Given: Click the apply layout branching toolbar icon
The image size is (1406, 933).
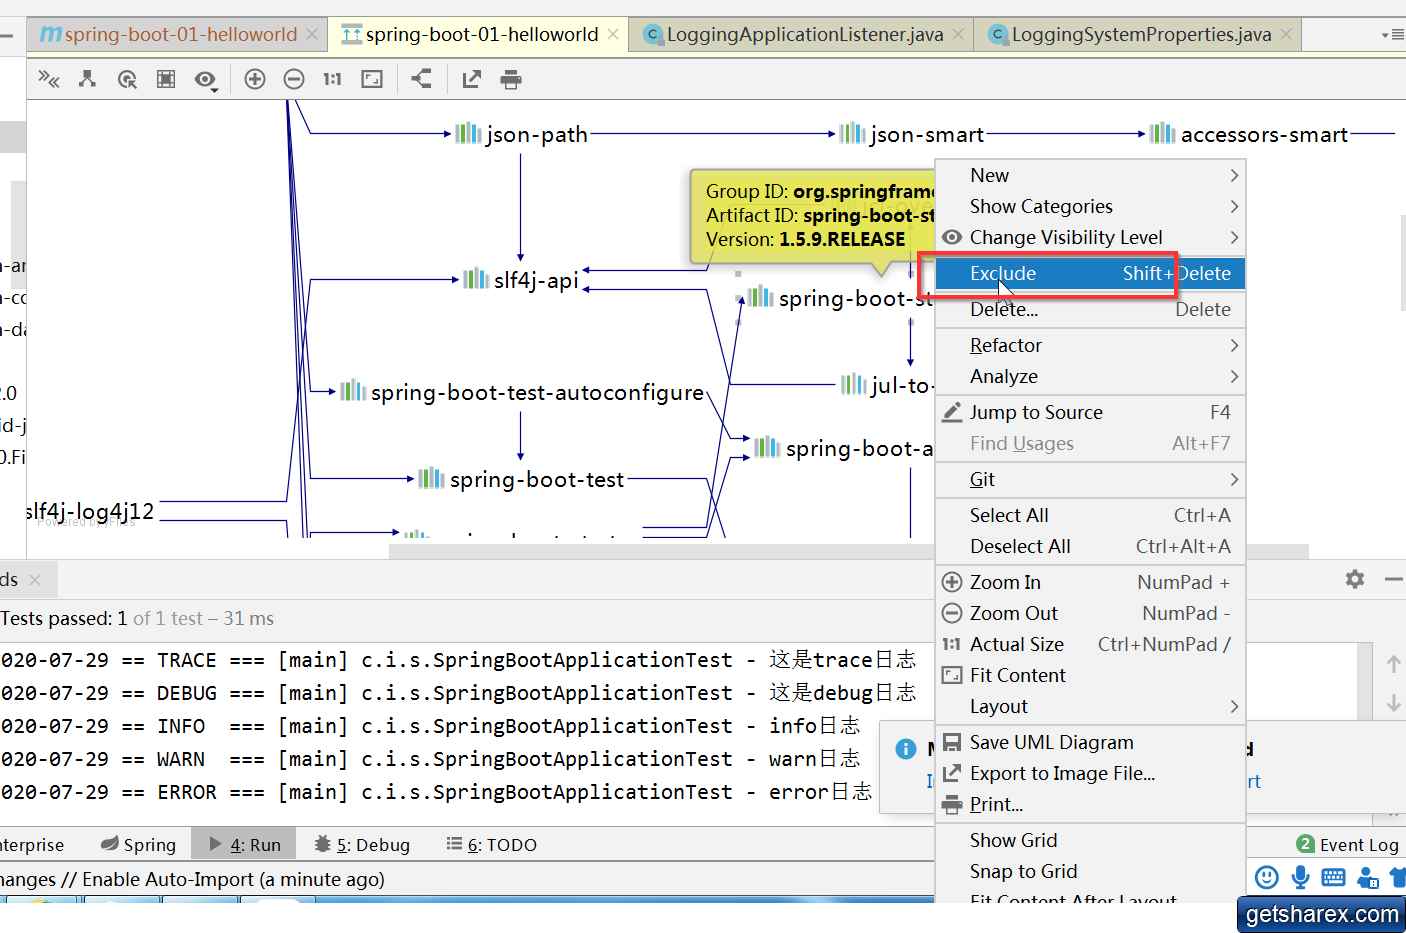Looking at the screenshot, I should point(421,79).
